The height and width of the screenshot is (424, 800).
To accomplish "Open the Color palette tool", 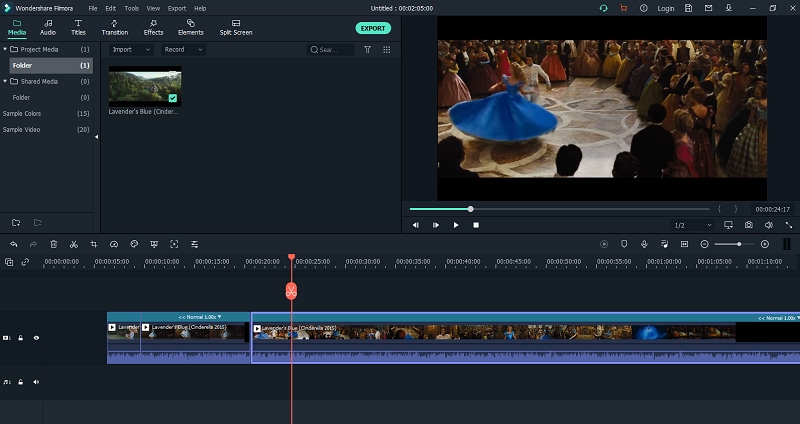I will coord(134,244).
